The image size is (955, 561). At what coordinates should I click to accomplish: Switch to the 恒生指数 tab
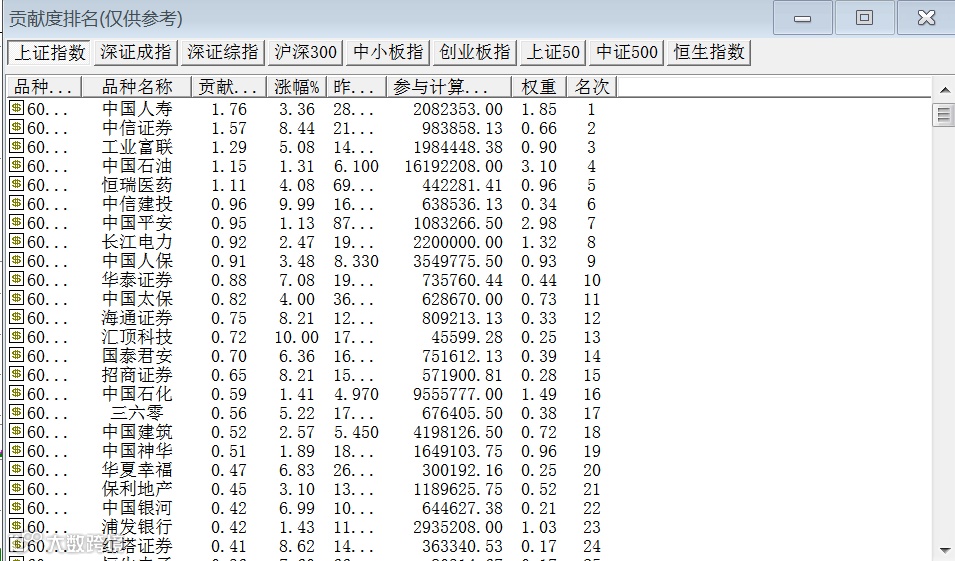[x=709, y=52]
